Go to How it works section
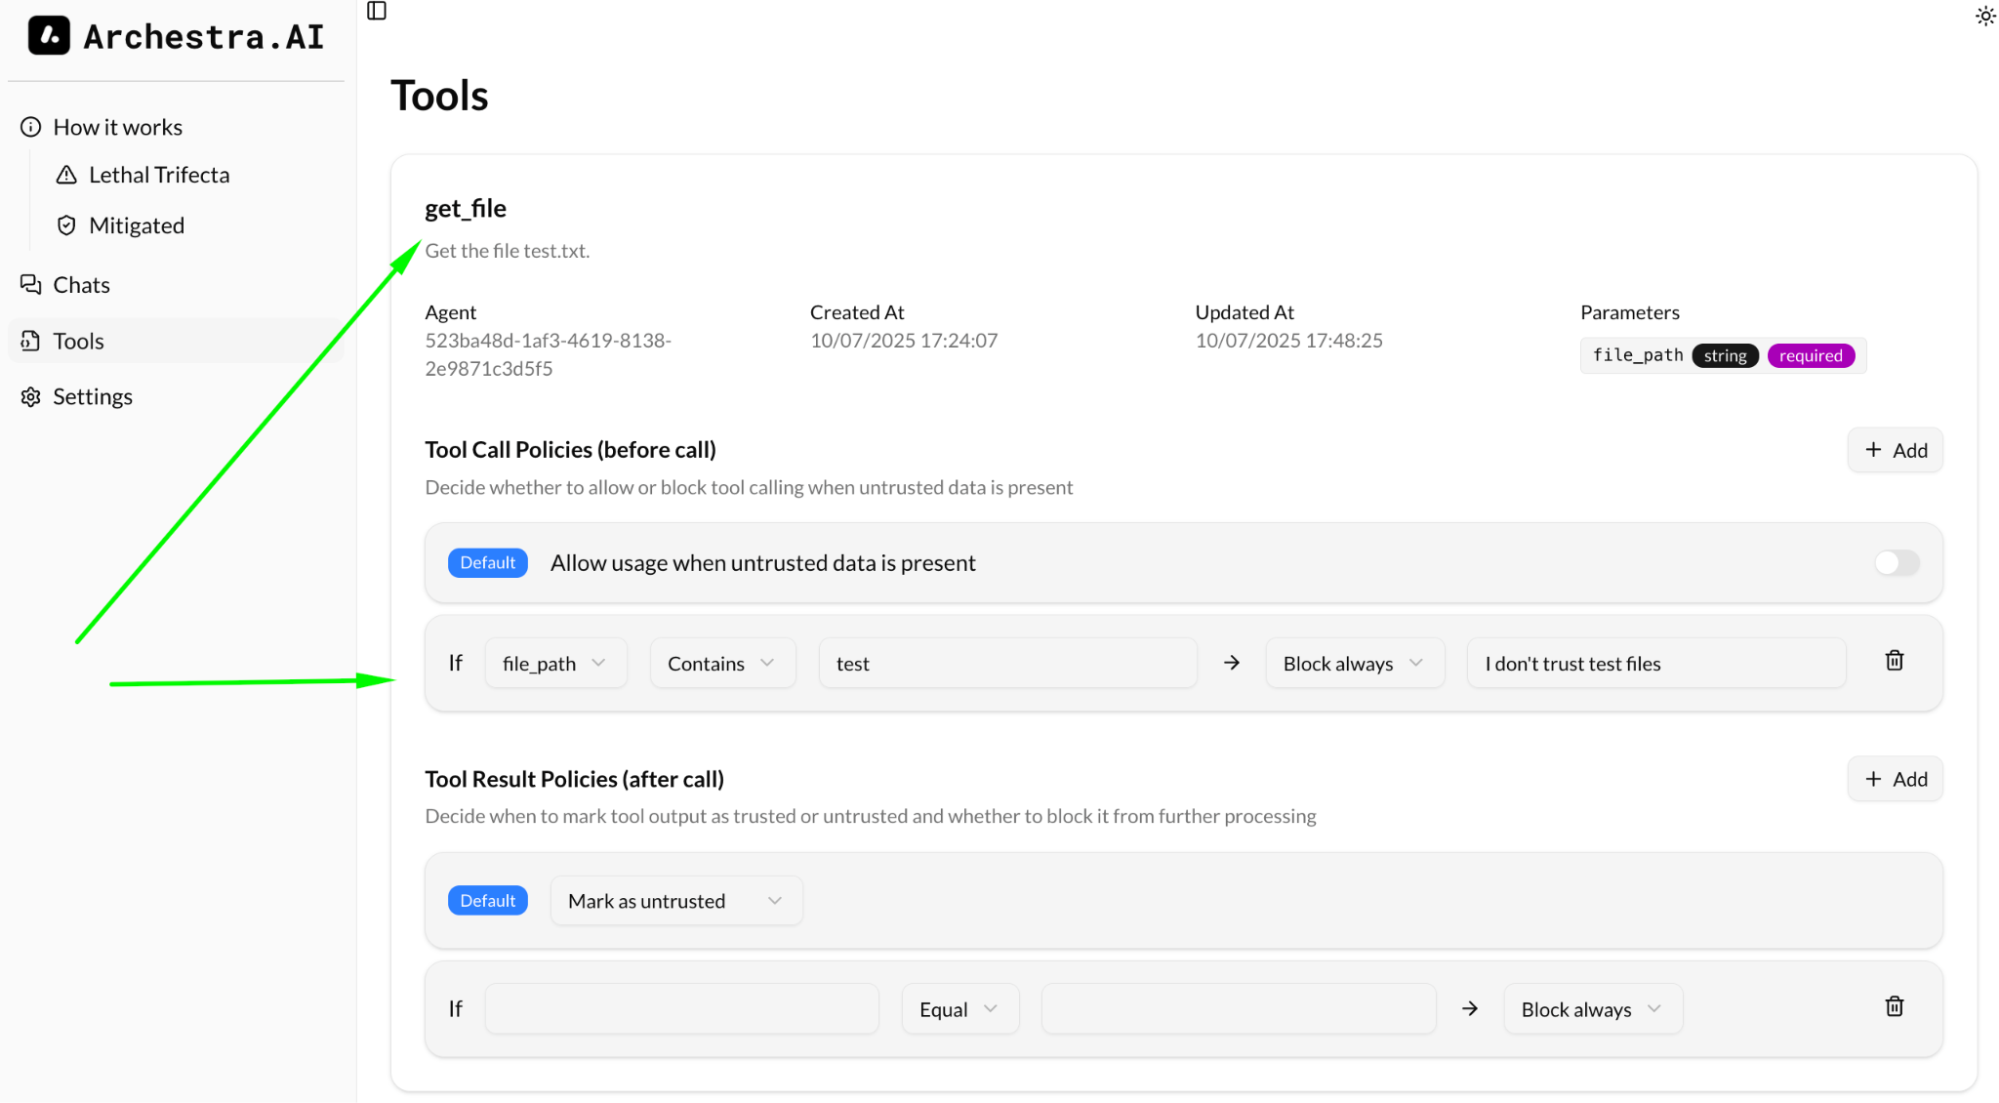This screenshot has width=1999, height=1103. point(117,127)
